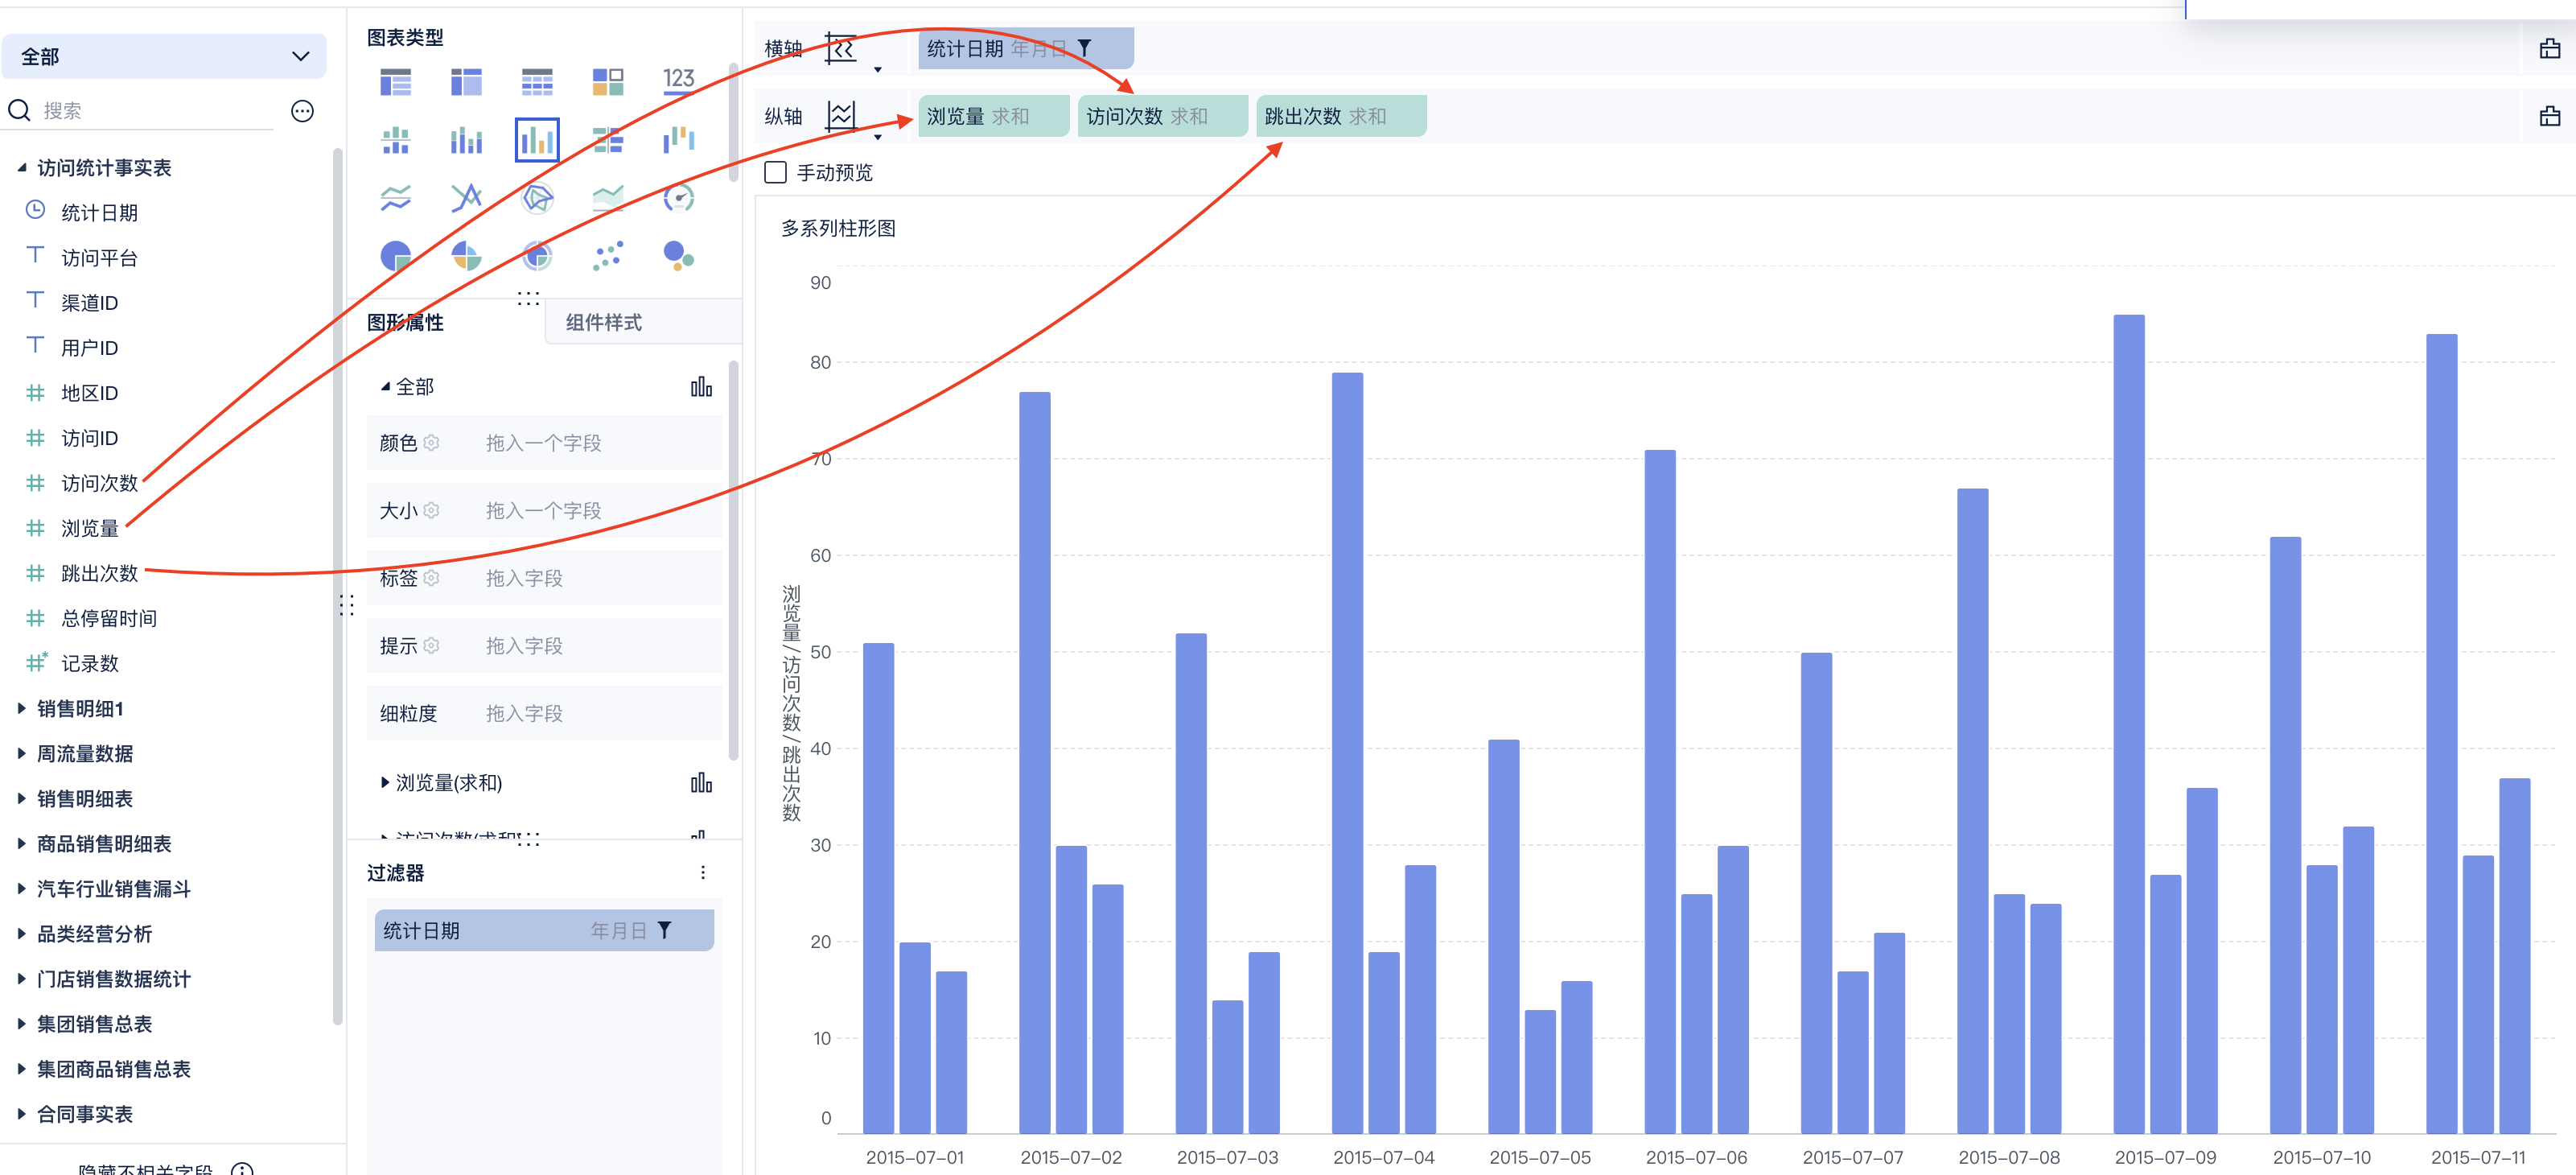Switch to the 图形属性 tab

click(405, 322)
